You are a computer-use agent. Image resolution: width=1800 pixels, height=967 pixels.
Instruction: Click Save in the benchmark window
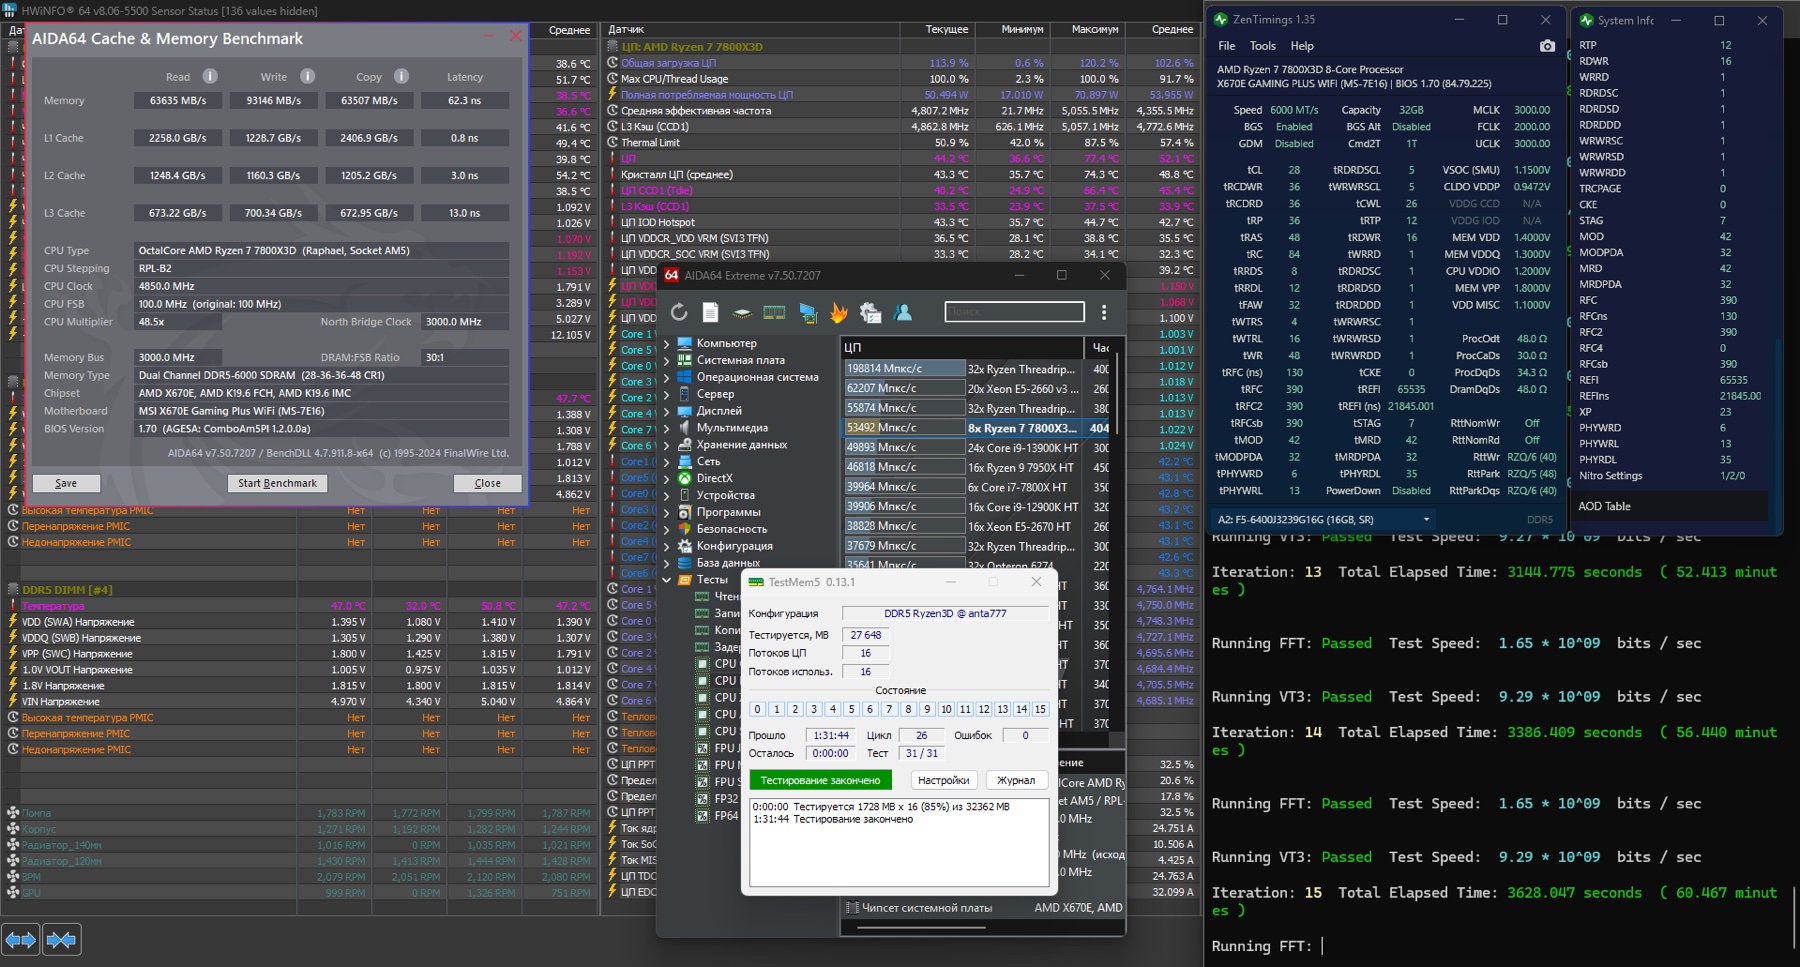[x=66, y=483]
